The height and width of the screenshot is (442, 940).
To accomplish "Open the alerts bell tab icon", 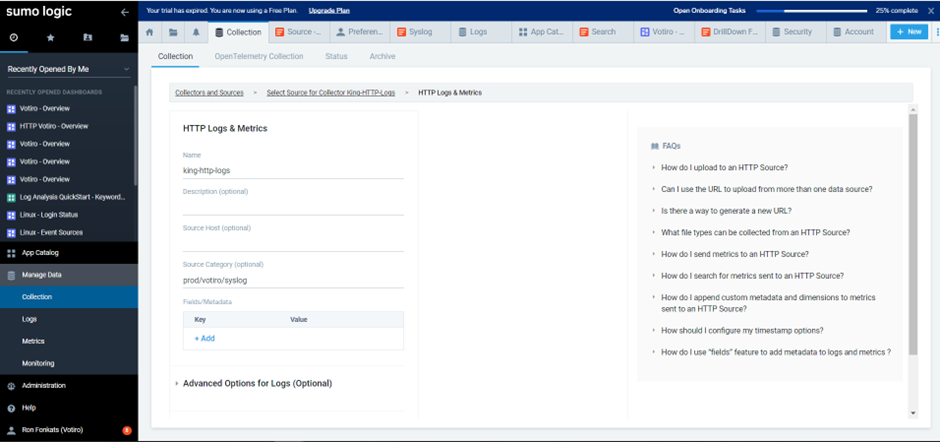I will (x=196, y=32).
